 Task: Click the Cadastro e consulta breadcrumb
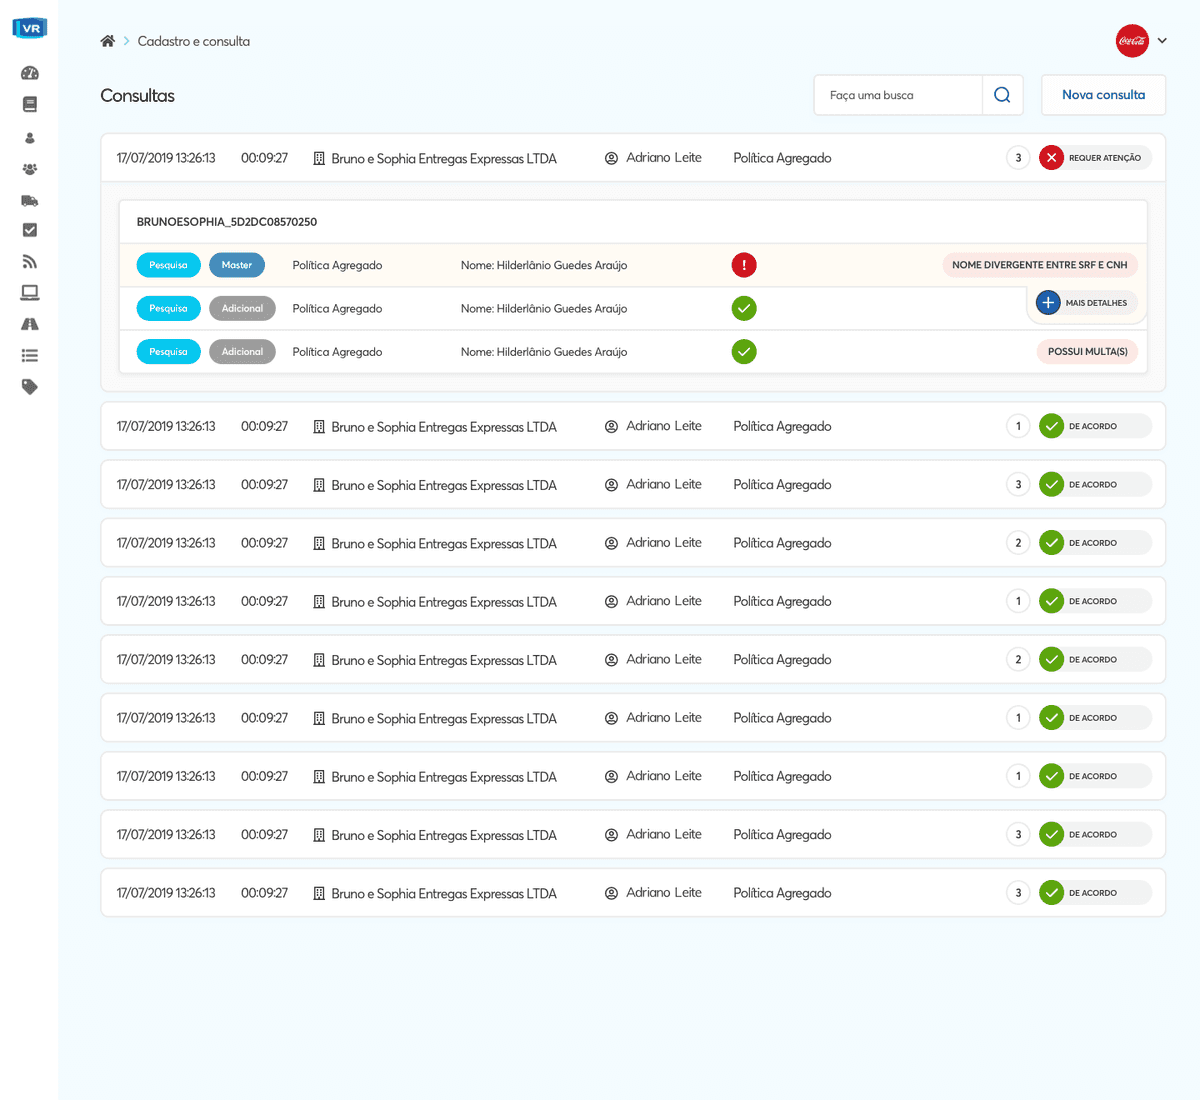(193, 41)
